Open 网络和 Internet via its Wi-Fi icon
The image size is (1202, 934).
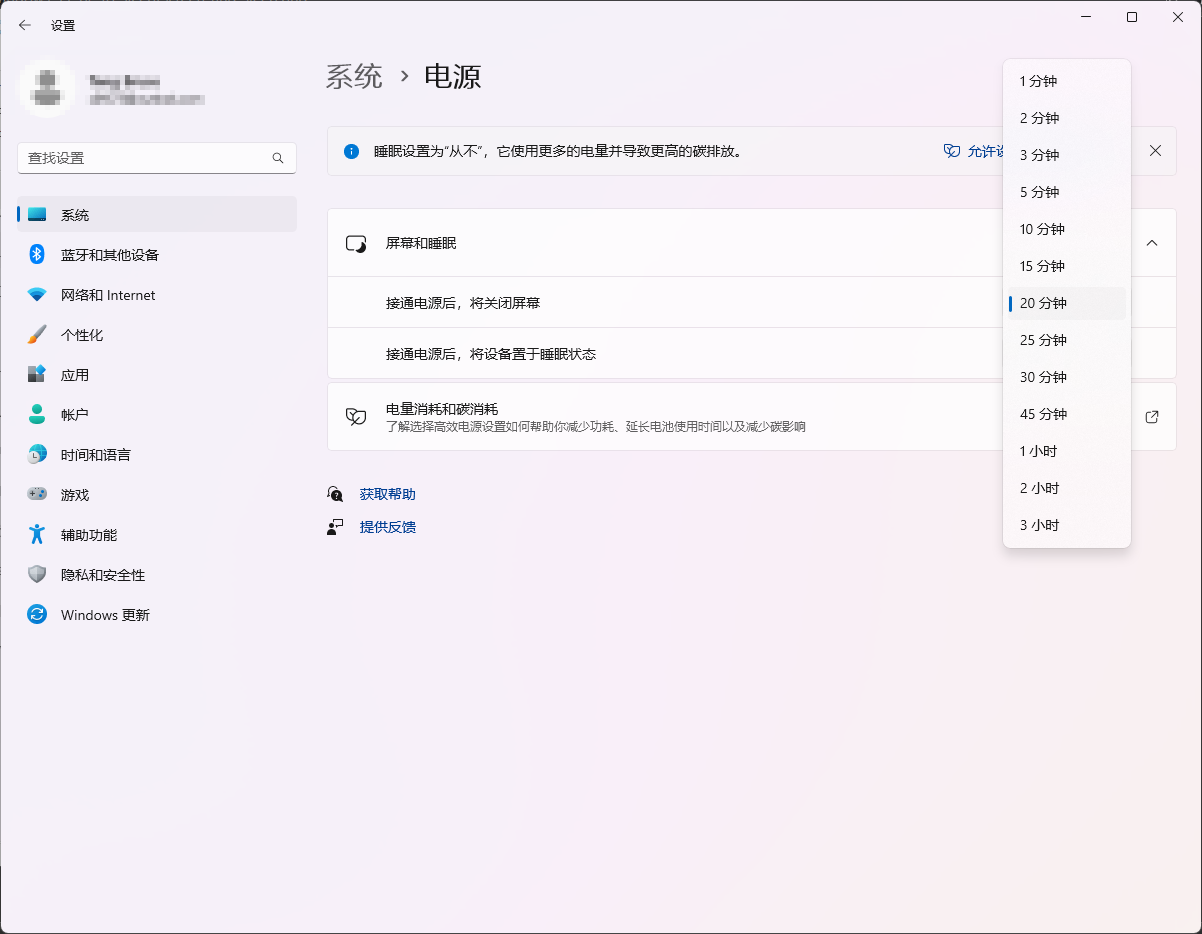click(x=37, y=295)
